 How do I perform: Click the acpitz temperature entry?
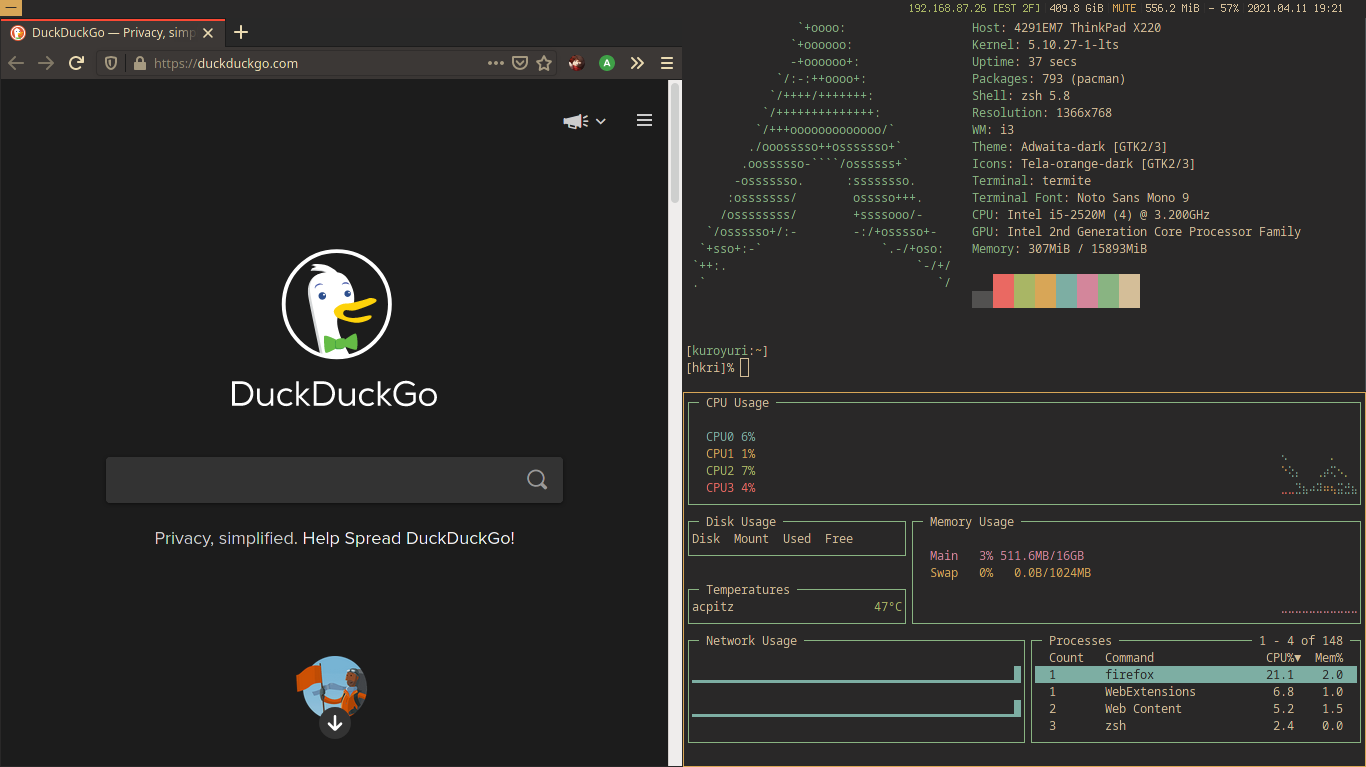coord(797,607)
